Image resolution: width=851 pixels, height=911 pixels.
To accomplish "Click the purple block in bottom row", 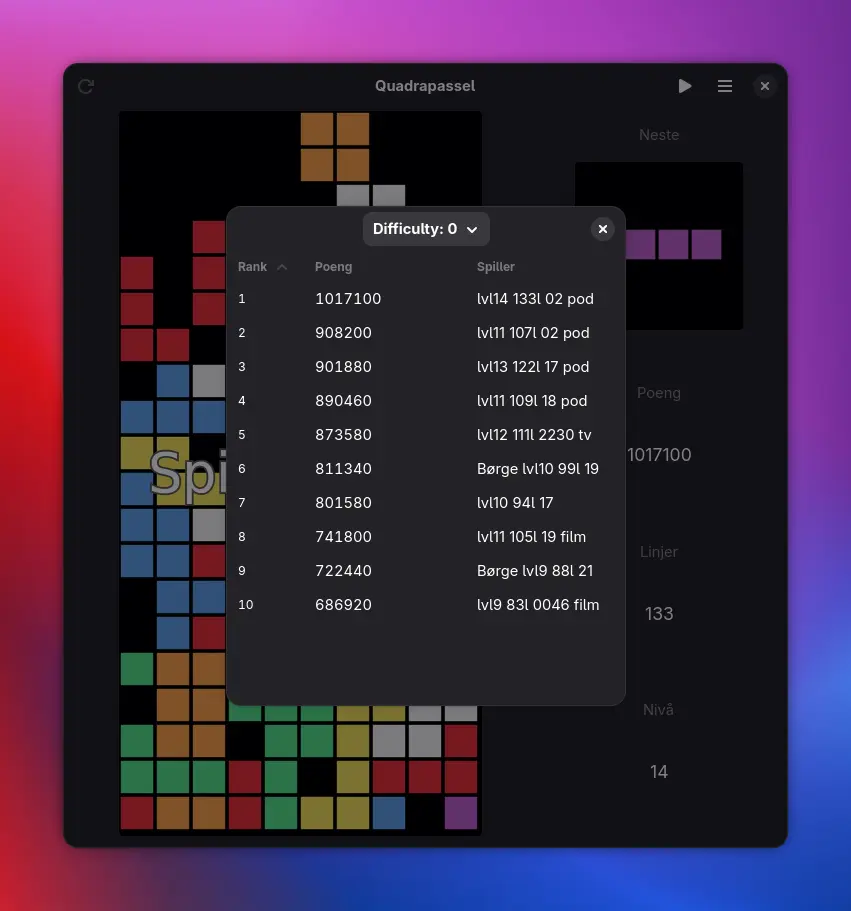I will click(x=461, y=813).
